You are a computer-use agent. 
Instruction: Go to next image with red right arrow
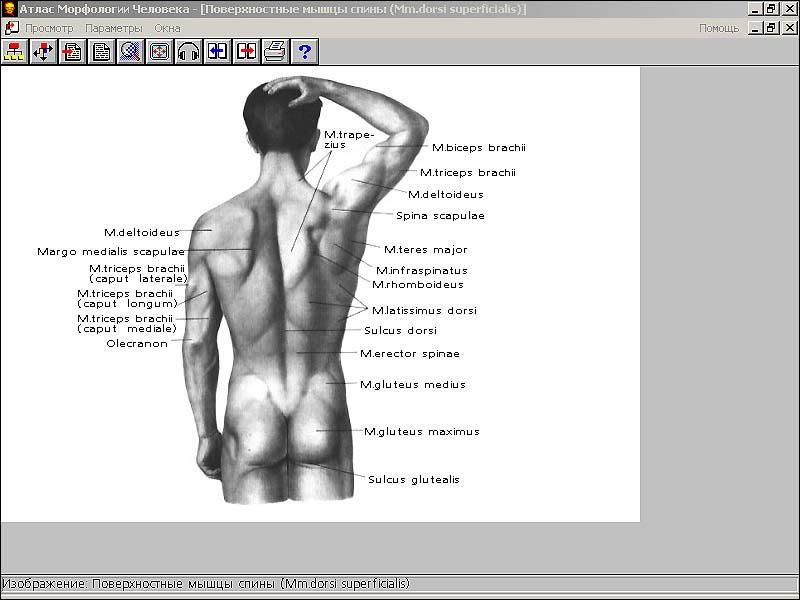(x=246, y=51)
